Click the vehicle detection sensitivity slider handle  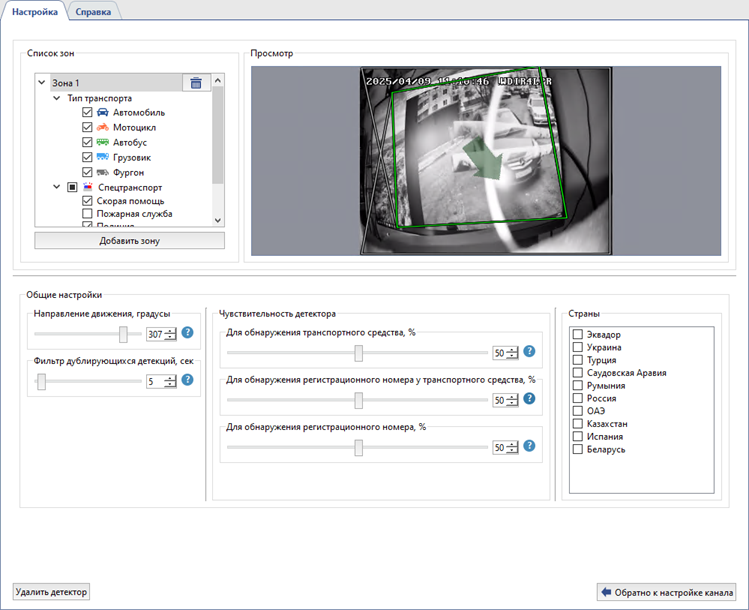click(x=359, y=353)
